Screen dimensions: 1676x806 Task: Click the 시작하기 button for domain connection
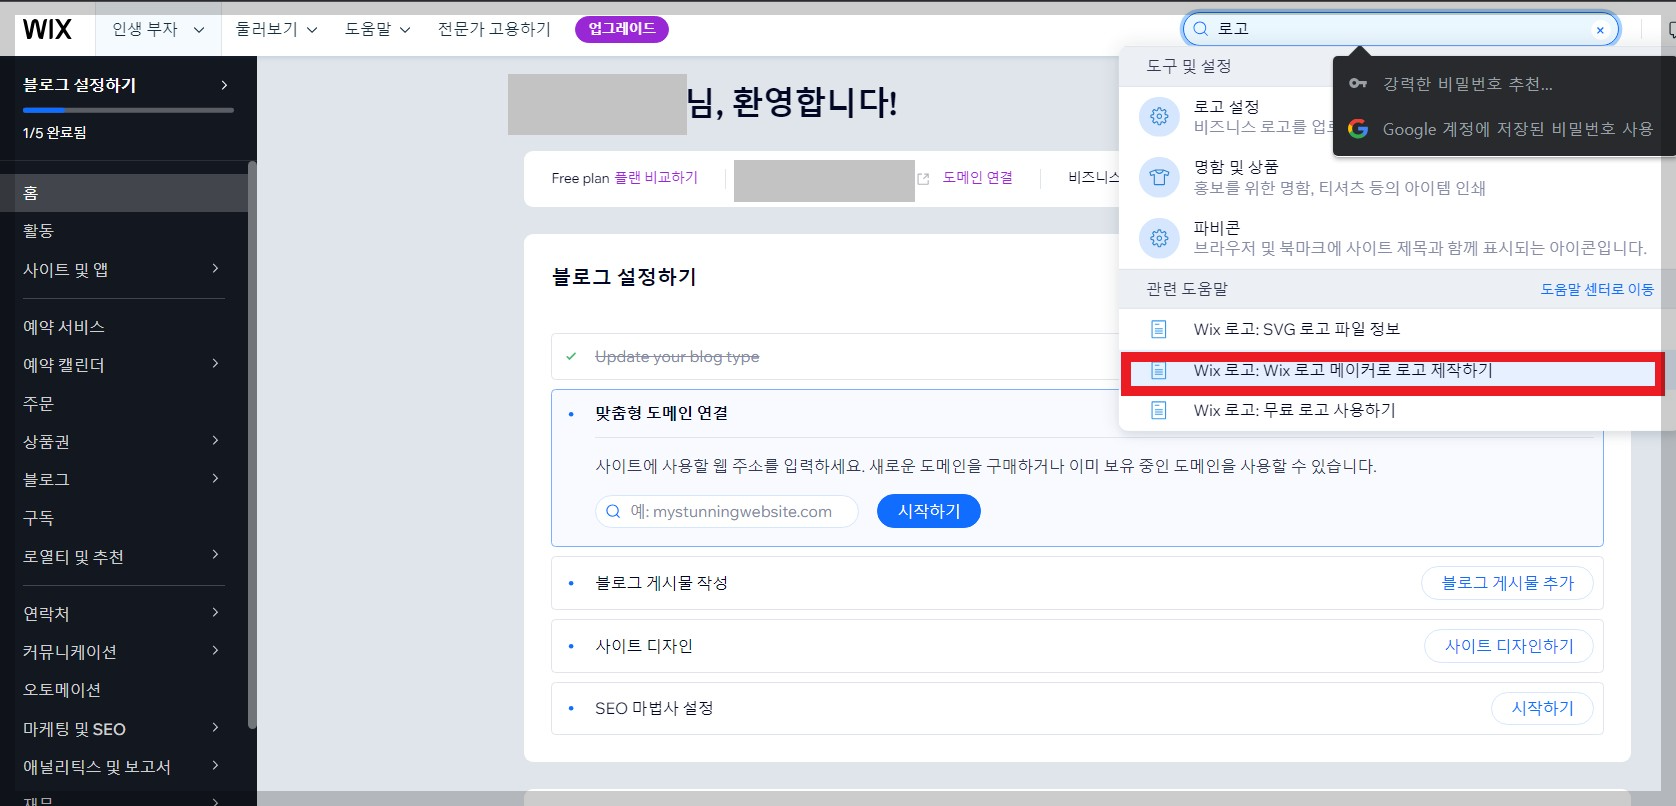(928, 511)
